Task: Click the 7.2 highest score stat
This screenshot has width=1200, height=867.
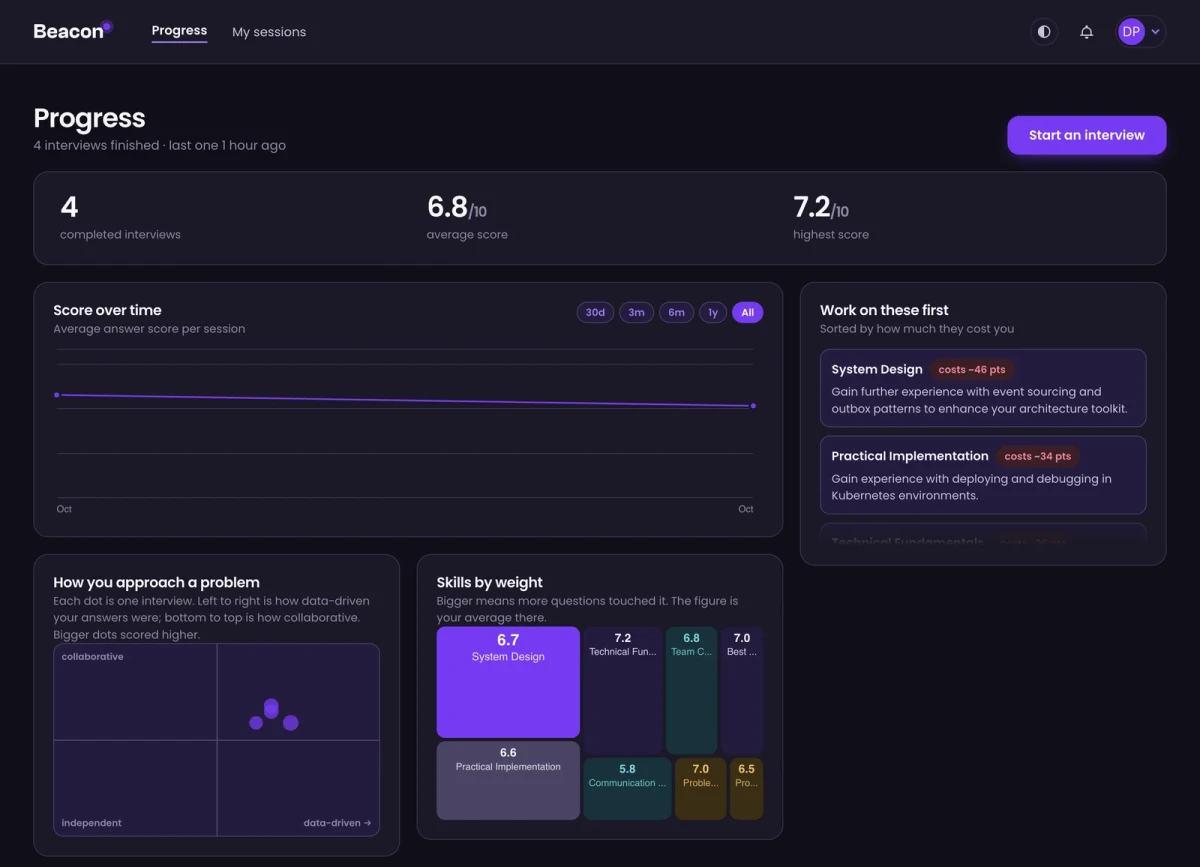Action: click(x=831, y=218)
